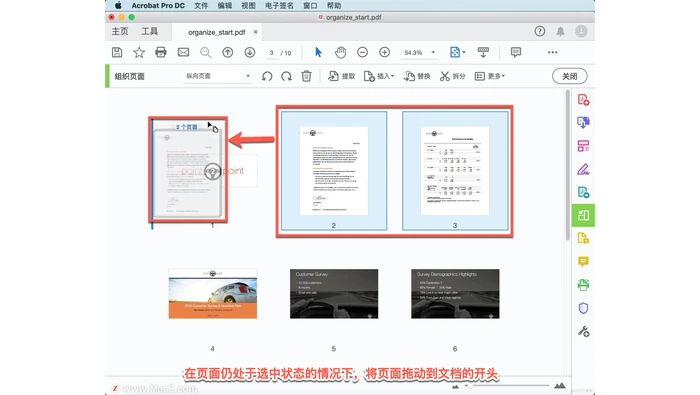This screenshot has height=395, width=700.
Task: Select page 2 thumbnail
Action: [x=333, y=171]
